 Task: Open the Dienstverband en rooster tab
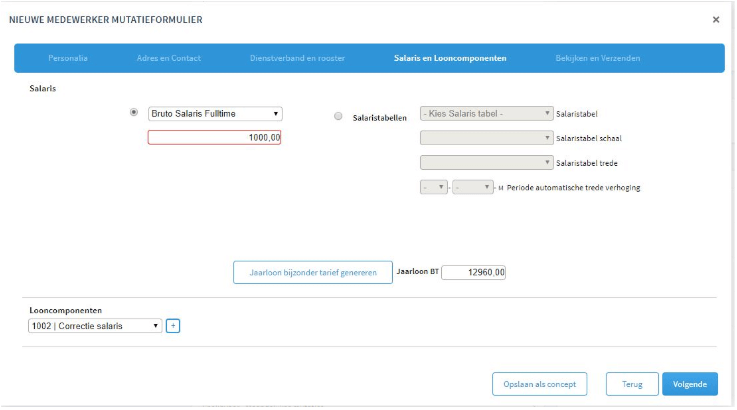tap(297, 58)
